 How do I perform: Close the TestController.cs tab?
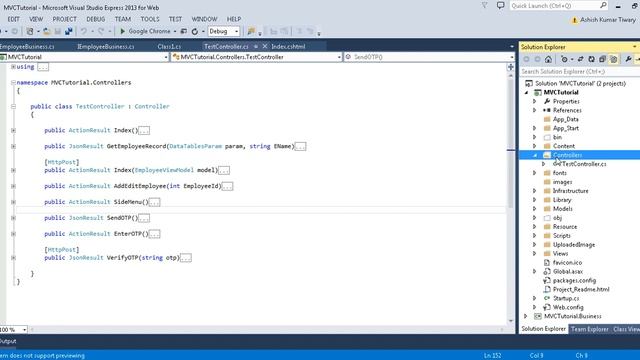(x=264, y=46)
